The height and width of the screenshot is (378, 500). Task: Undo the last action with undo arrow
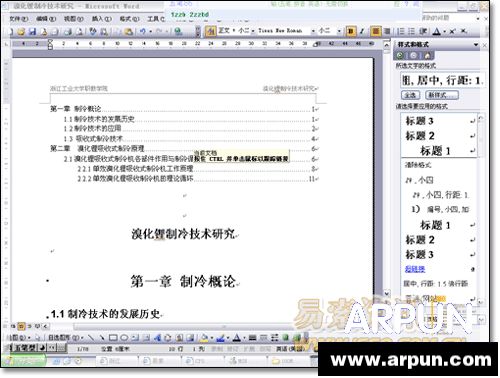pos(143,32)
